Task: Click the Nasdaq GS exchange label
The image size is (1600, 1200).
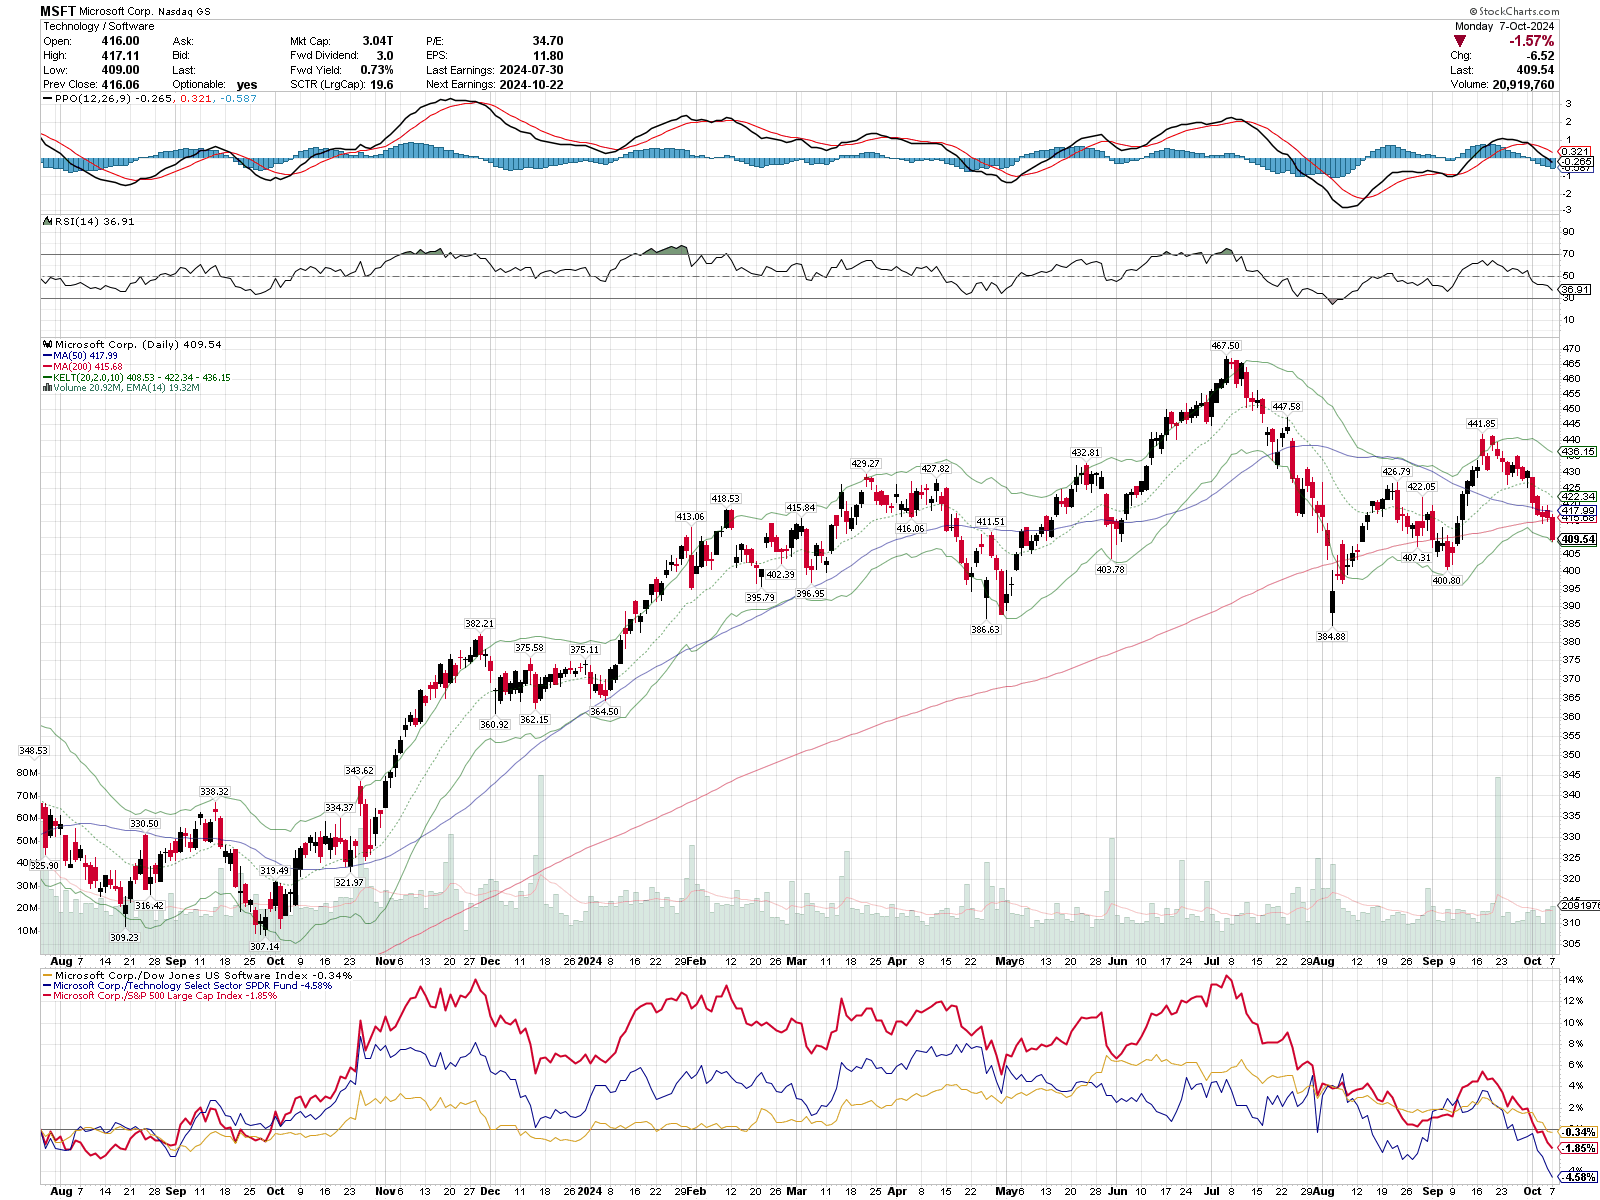Action: click(185, 11)
